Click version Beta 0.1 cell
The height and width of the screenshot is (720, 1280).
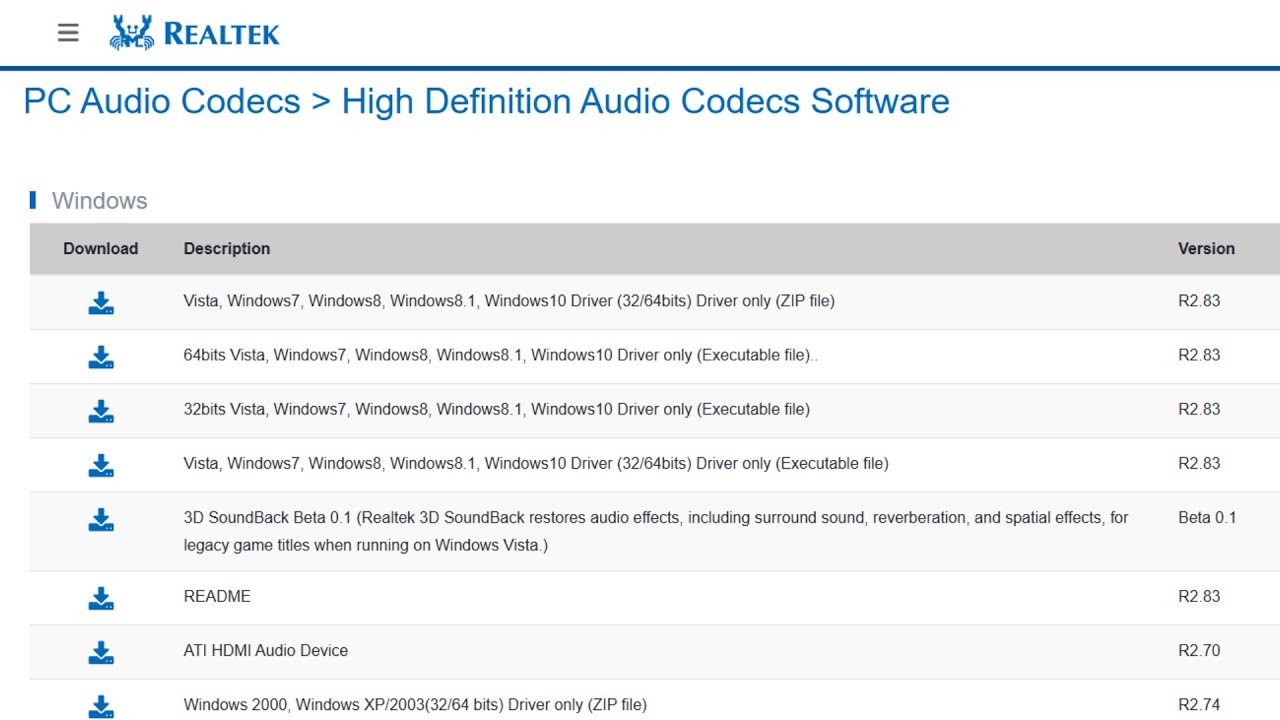pos(1207,518)
